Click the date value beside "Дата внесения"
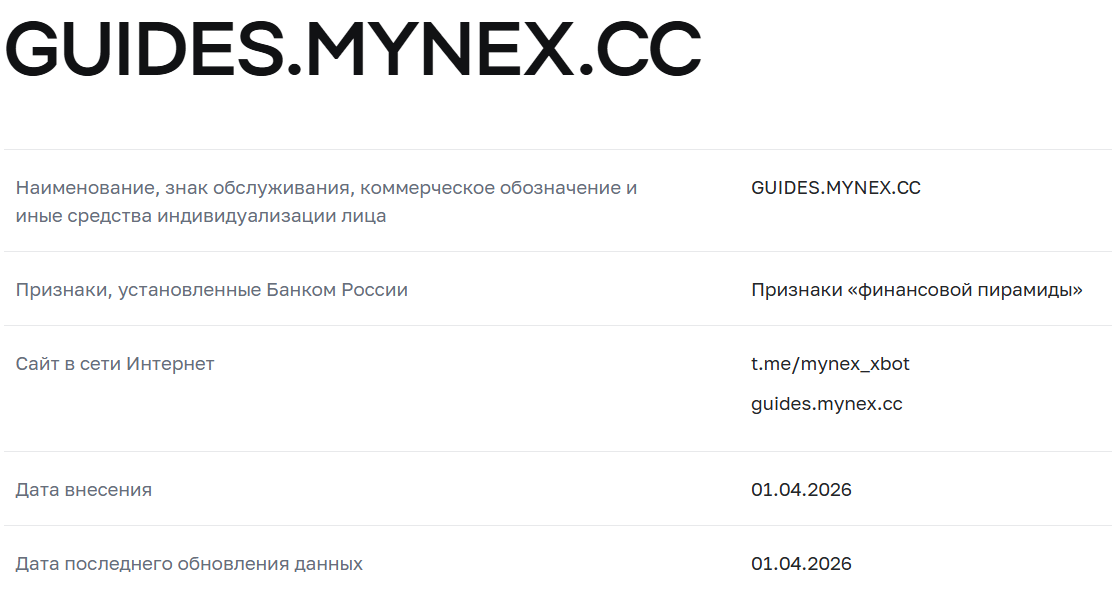Image resolution: width=1112 pixels, height=598 pixels. 801,490
